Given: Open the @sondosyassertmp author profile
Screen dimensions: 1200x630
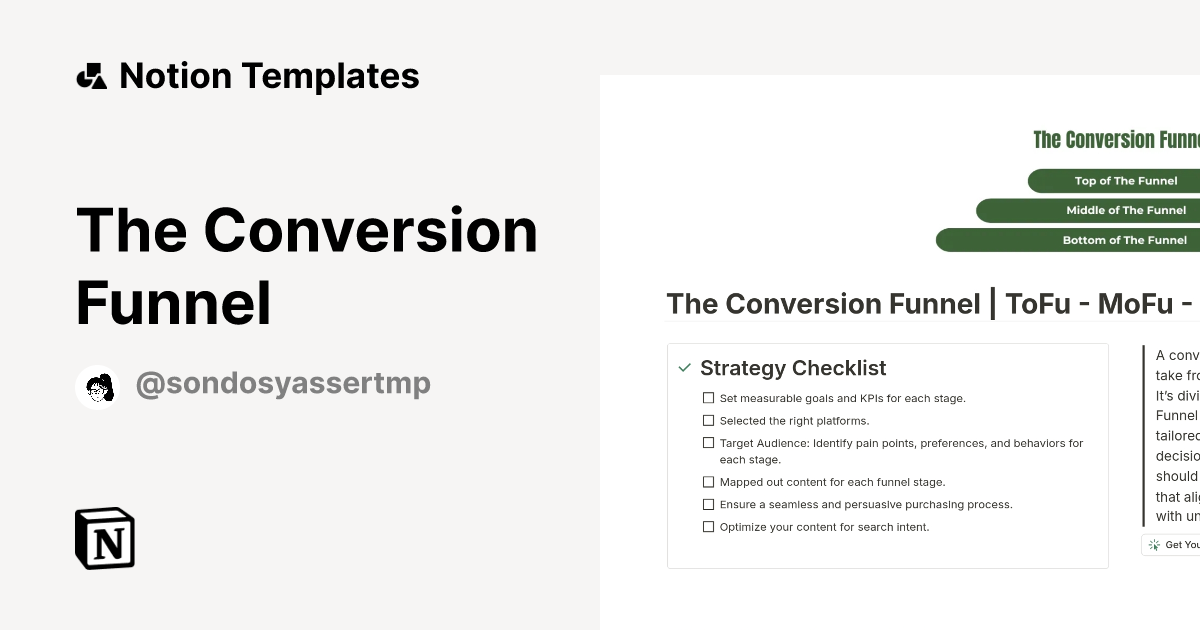Looking at the screenshot, I should coord(284,383).
